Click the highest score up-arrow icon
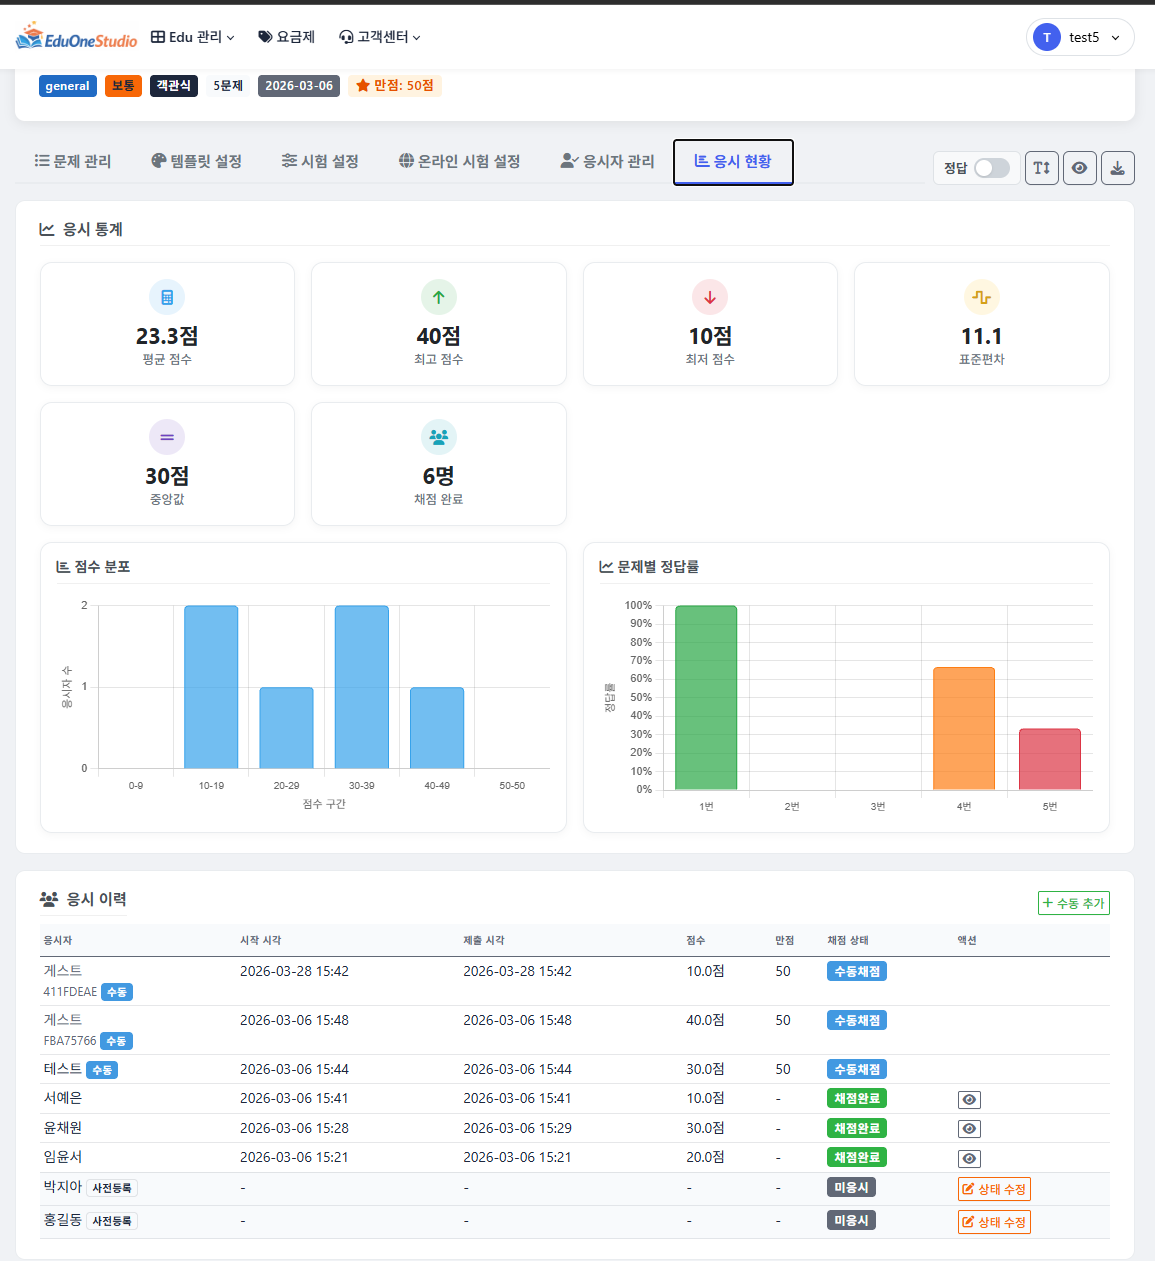 pyautogui.click(x=438, y=297)
